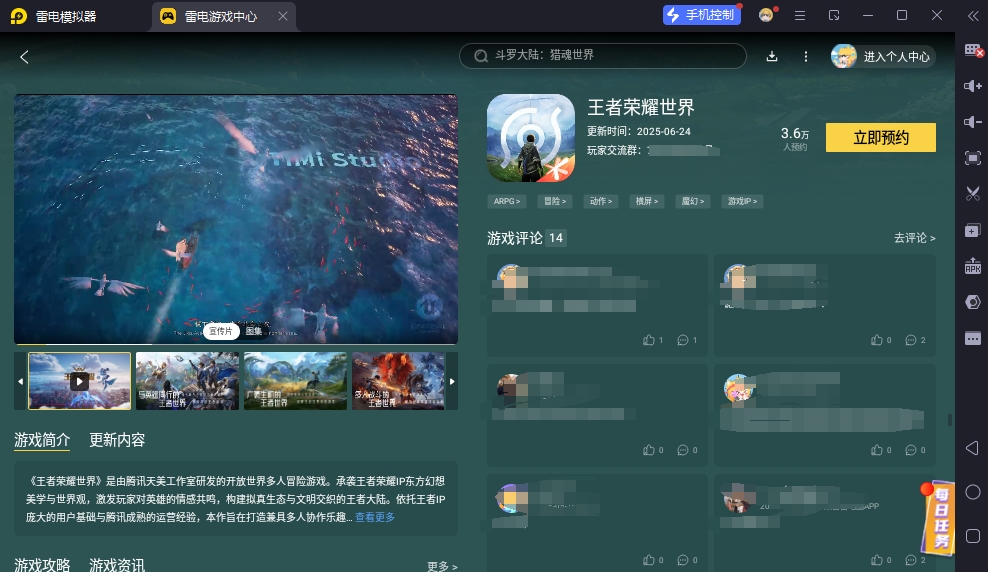This screenshot has width=988, height=572.
Task: Open emulator settings hexagon icon
Action: [x=973, y=302]
